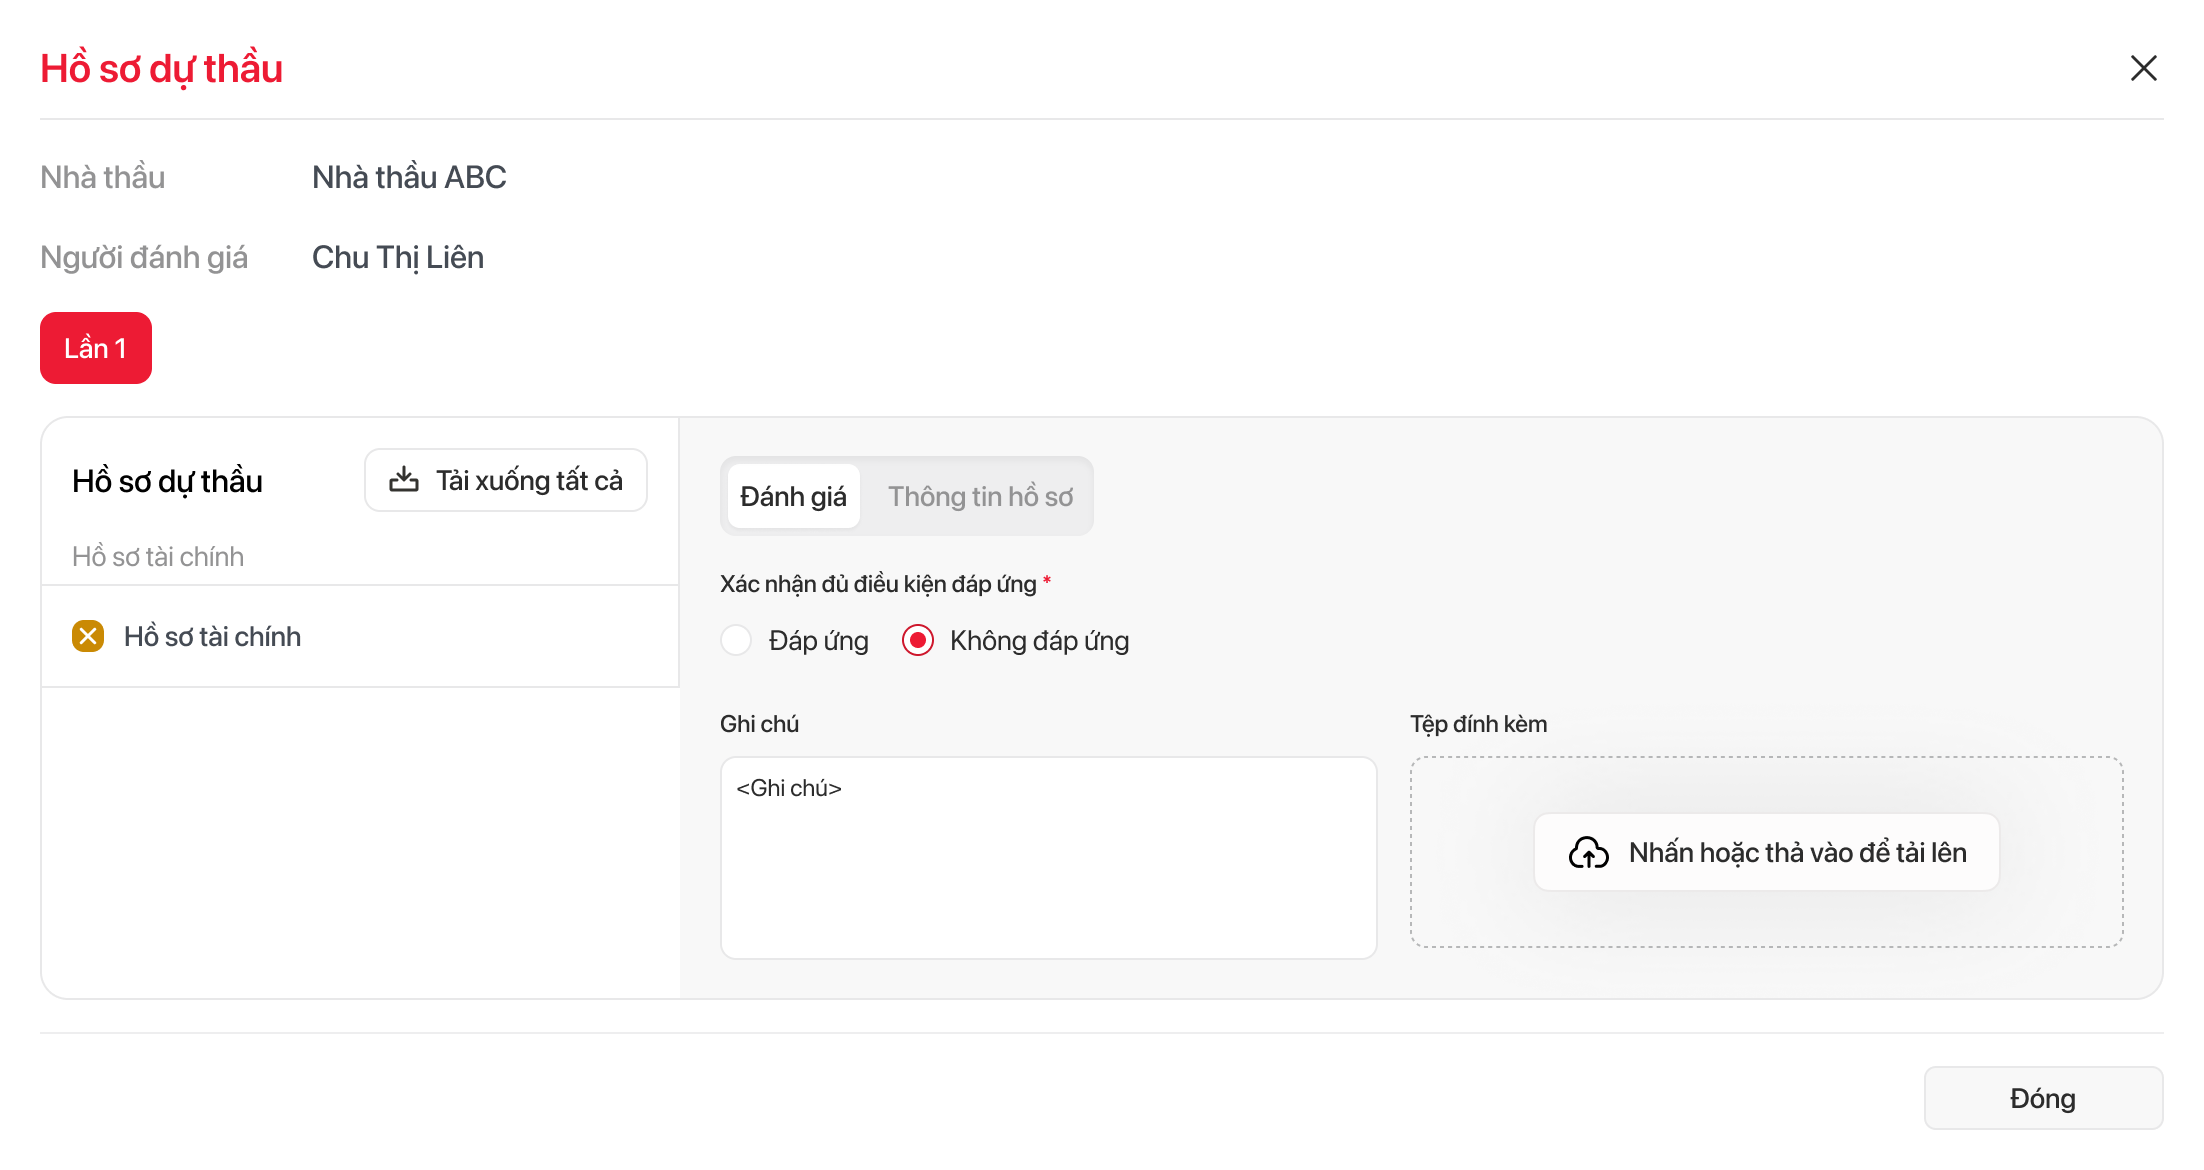Click the gray Hồ sơ tài chính section header
This screenshot has width=2204, height=1170.
pyautogui.click(x=158, y=556)
